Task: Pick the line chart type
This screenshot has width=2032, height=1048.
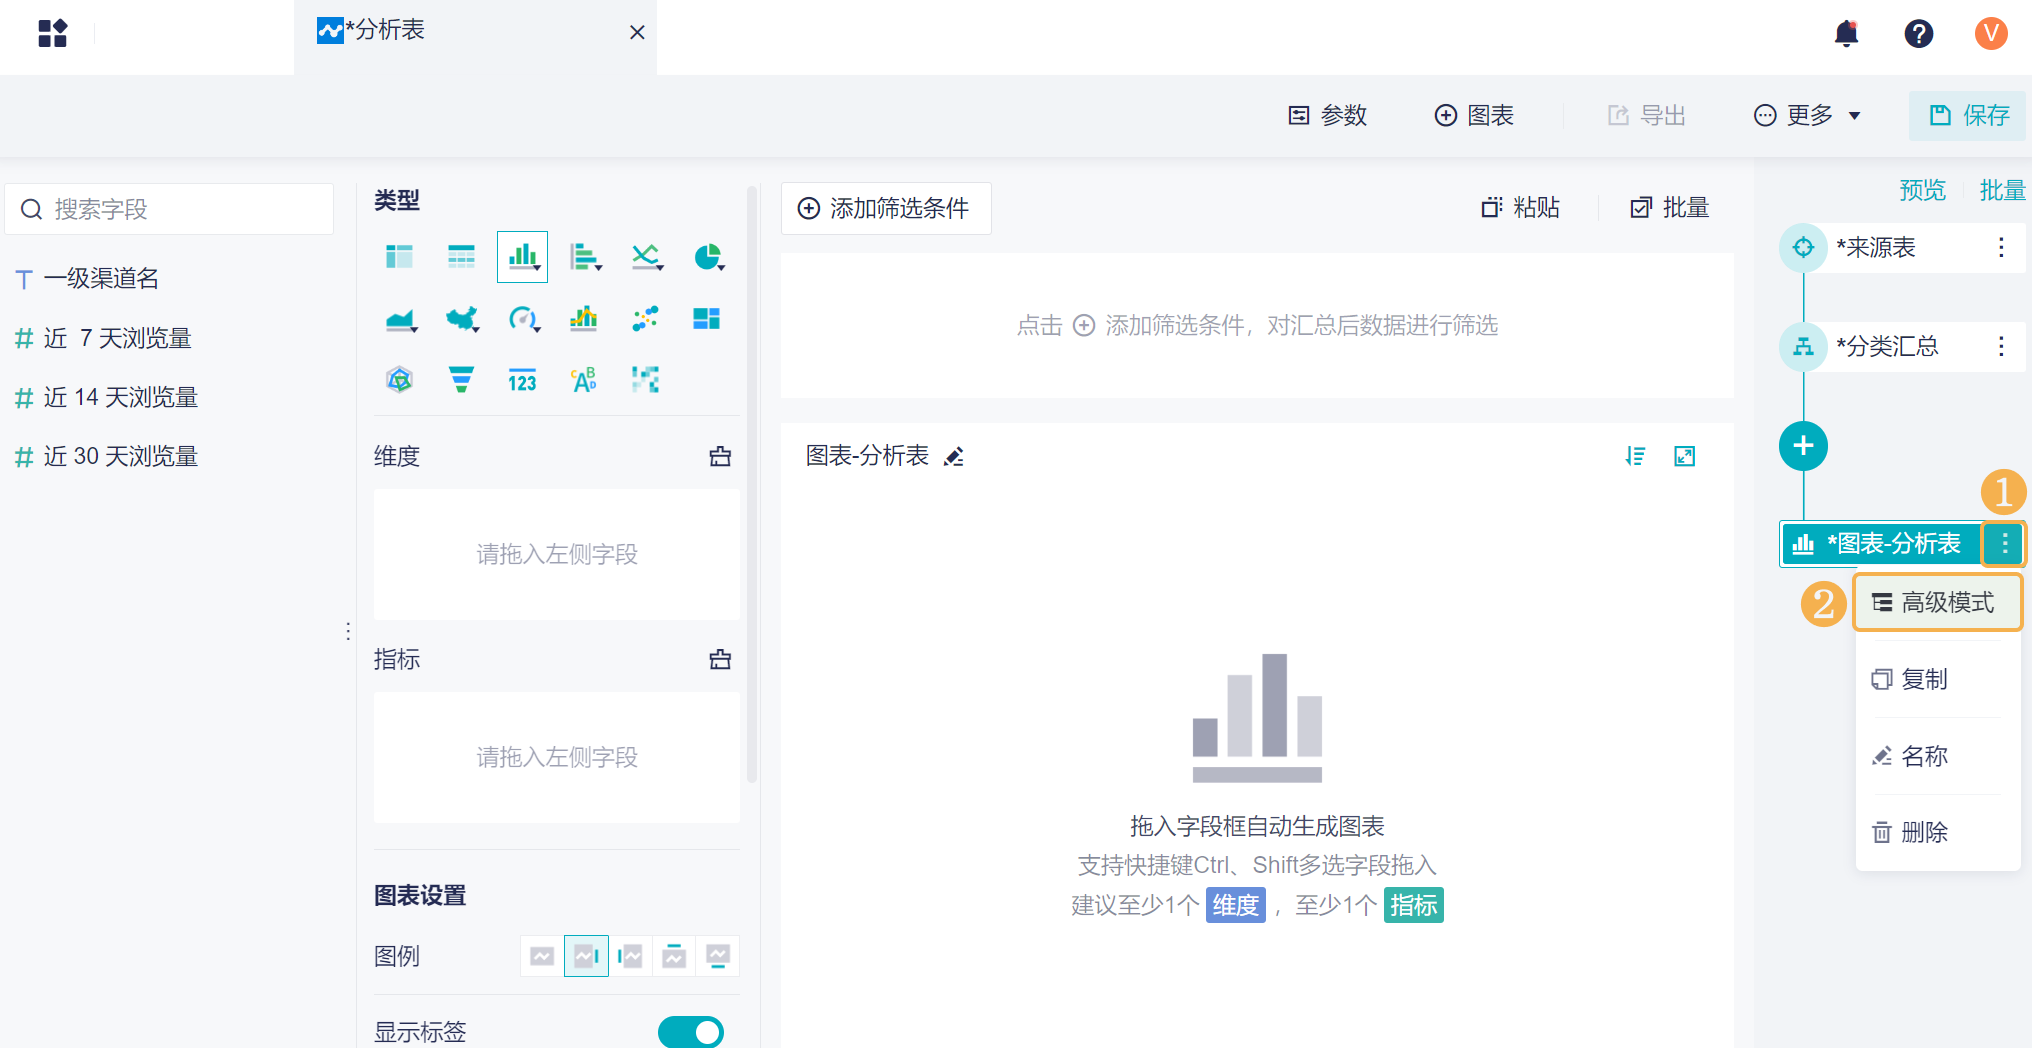Action: tap(647, 257)
